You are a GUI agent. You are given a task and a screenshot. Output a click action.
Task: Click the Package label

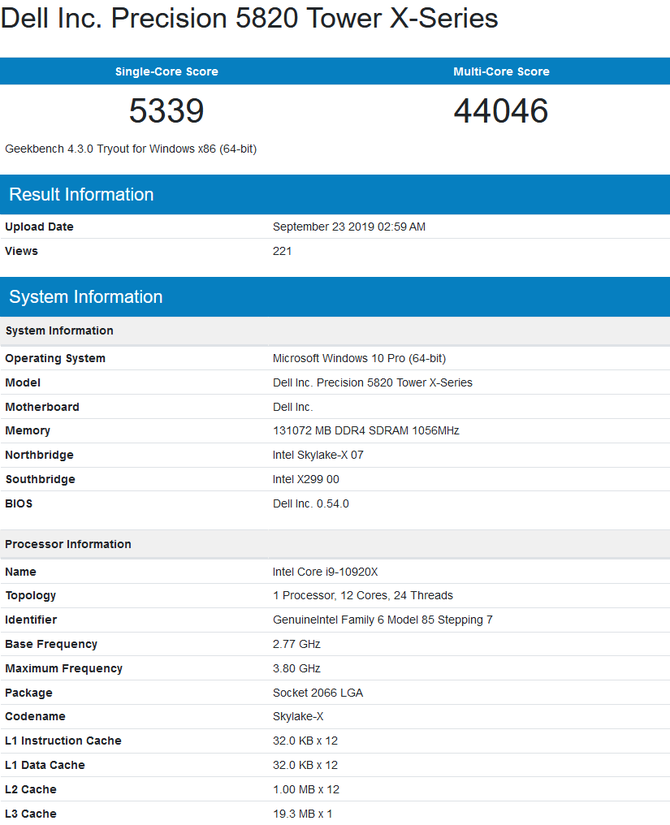coord(28,693)
